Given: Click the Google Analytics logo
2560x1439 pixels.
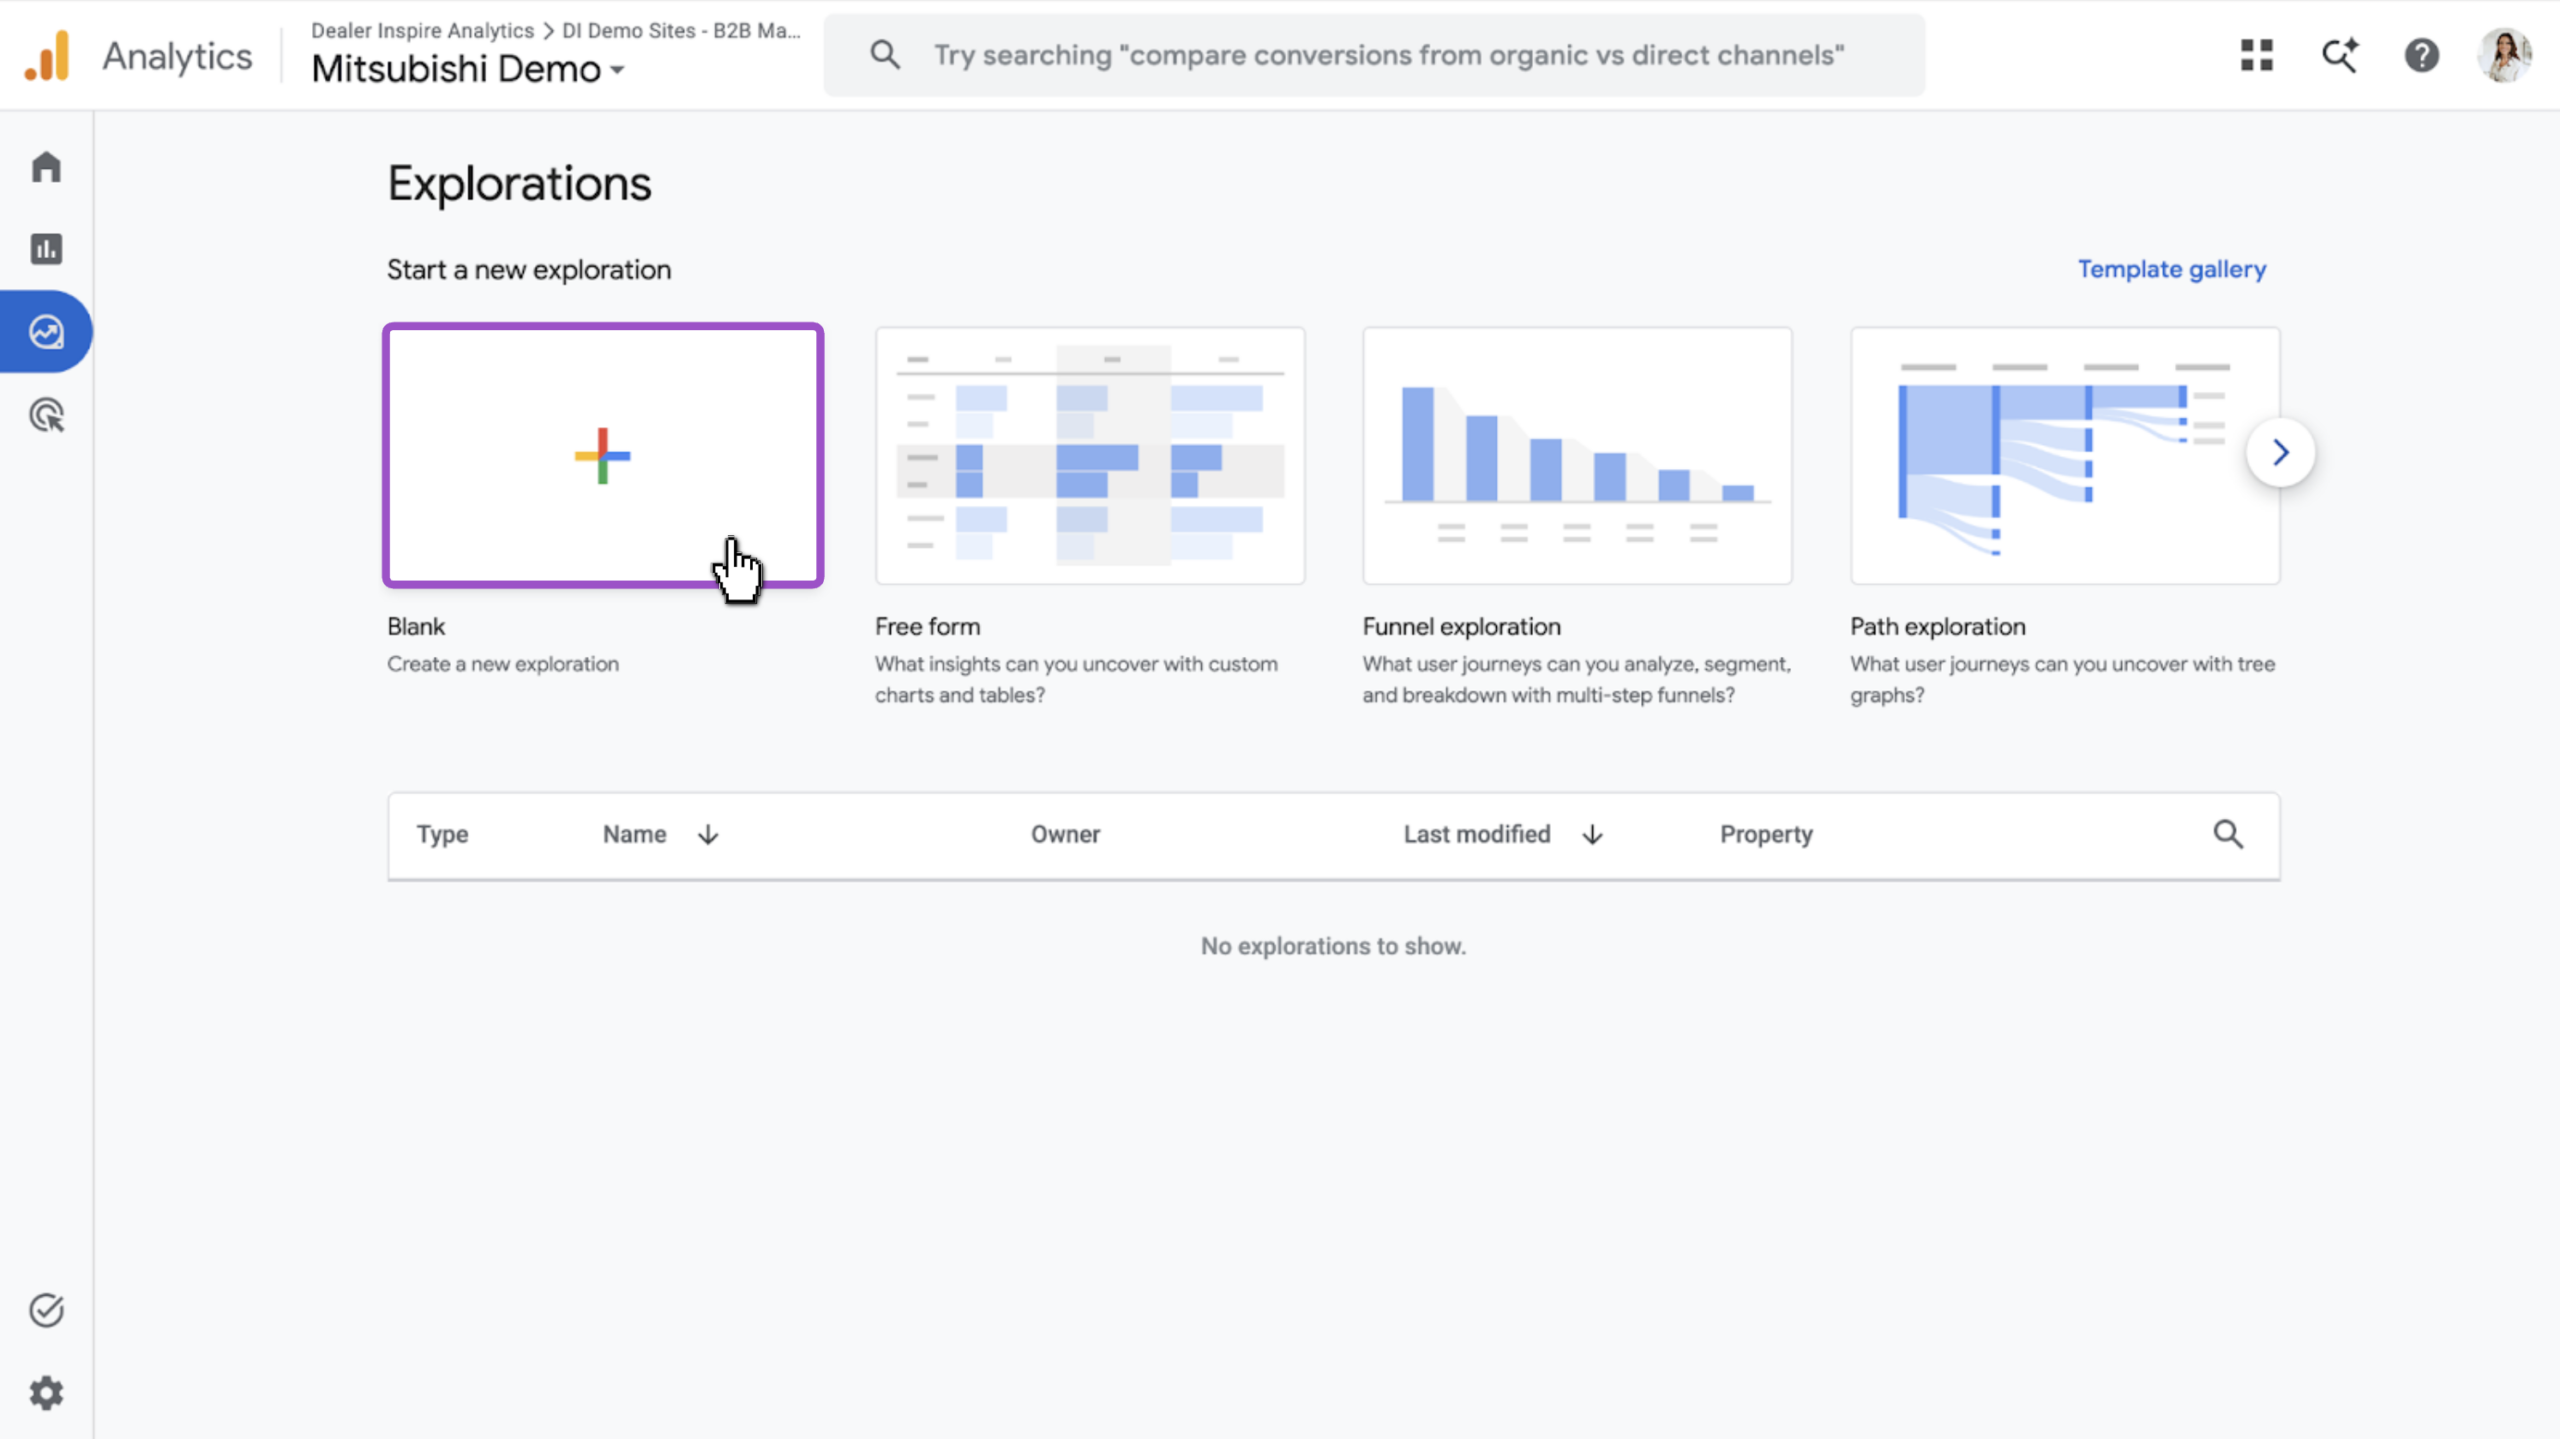Looking at the screenshot, I should point(47,56).
